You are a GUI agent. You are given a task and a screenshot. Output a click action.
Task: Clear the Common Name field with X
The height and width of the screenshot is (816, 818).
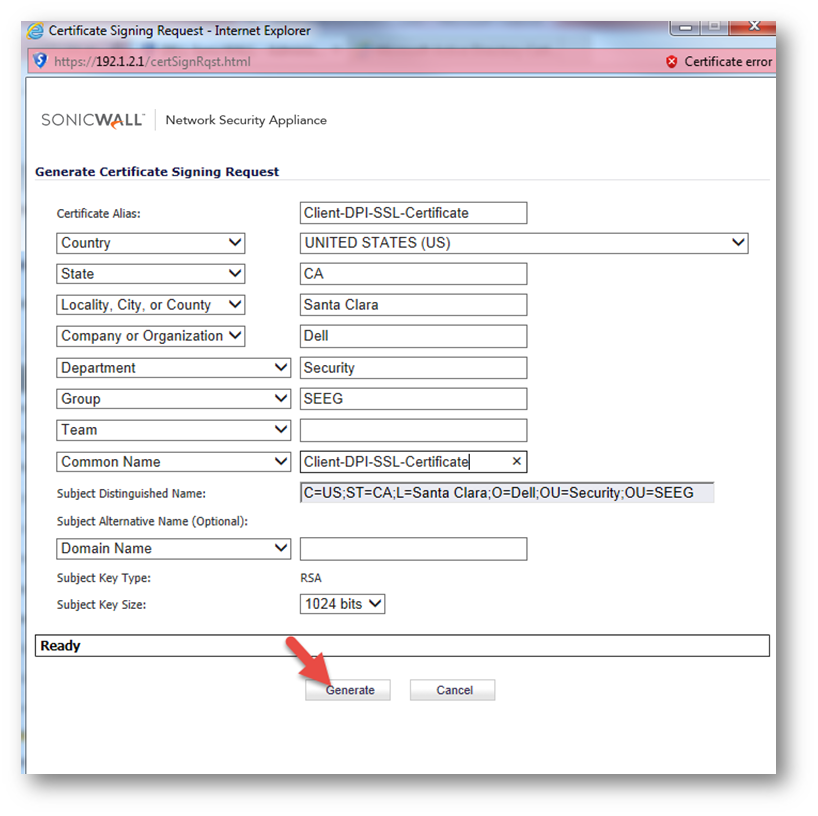516,461
